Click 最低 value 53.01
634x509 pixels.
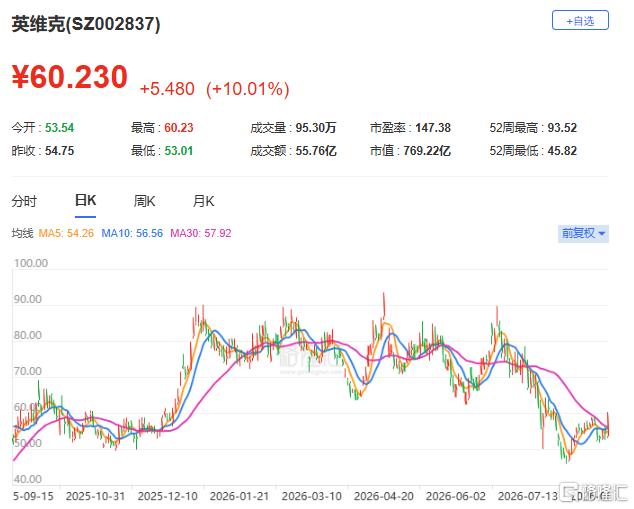pyautogui.click(x=179, y=151)
